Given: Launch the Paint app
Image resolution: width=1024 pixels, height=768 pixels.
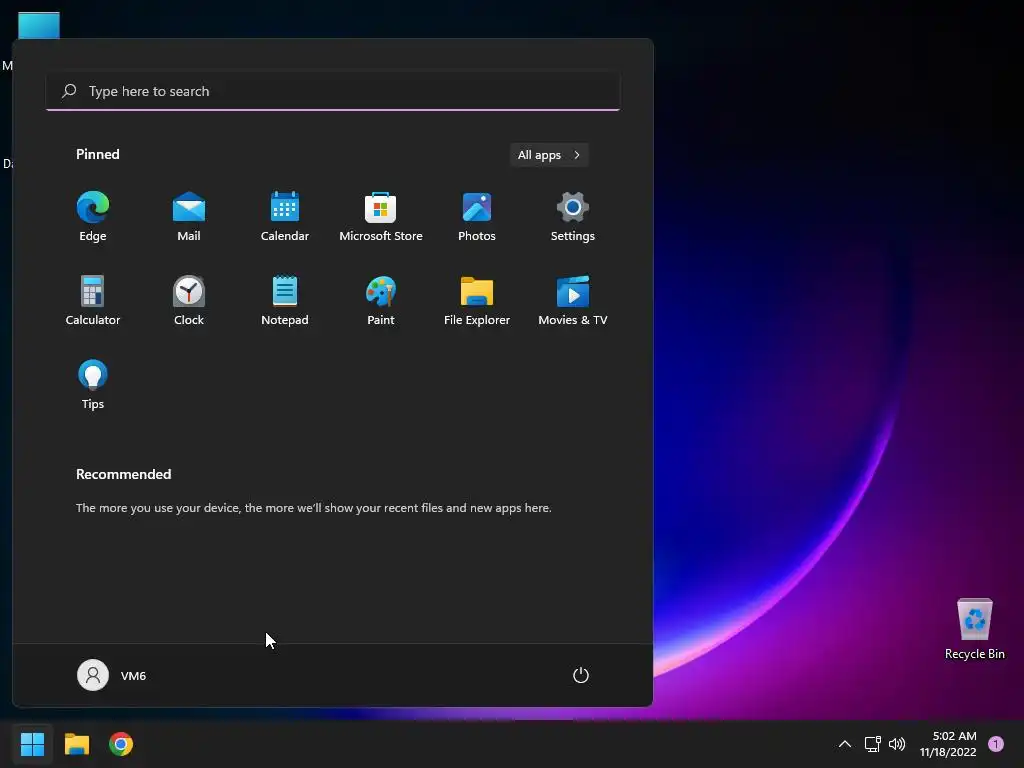Looking at the screenshot, I should coord(381,300).
